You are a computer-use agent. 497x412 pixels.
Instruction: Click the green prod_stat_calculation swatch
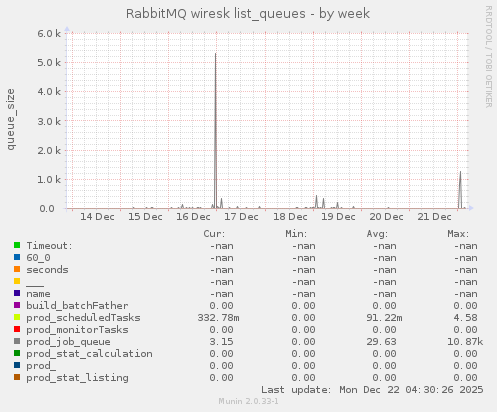coord(17,353)
